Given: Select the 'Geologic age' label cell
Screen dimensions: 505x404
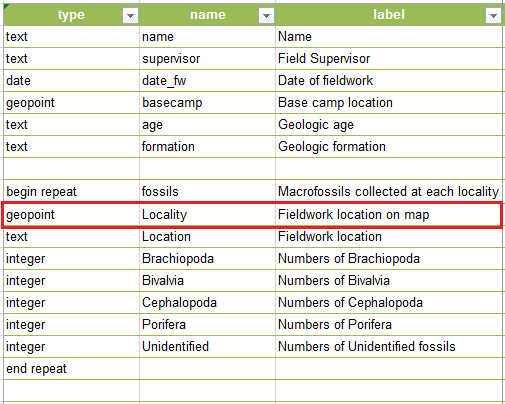Looking at the screenshot, I should click(389, 125).
